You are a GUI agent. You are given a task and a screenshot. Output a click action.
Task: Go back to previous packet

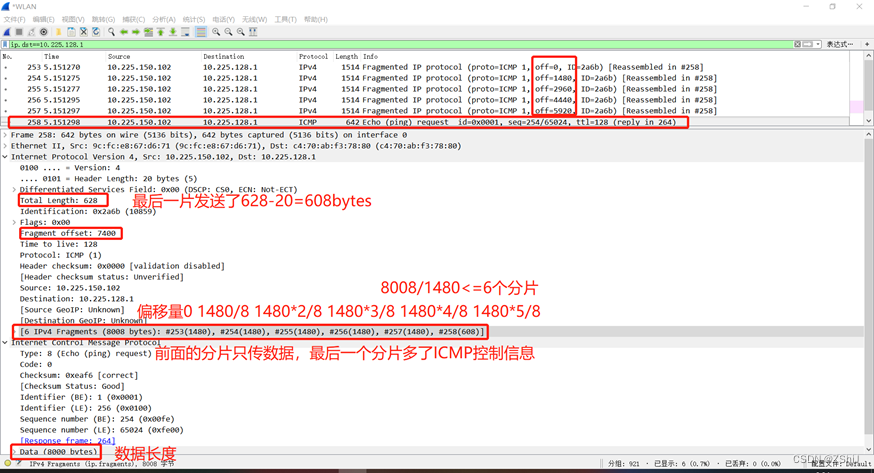click(x=124, y=32)
